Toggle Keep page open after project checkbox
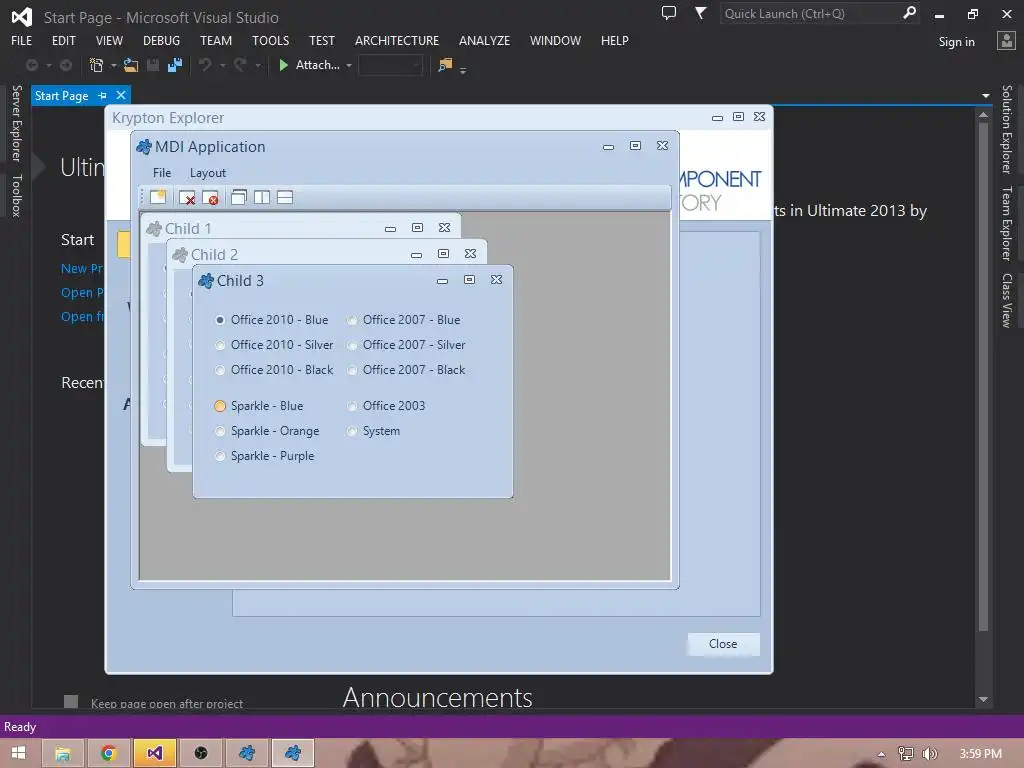The height and width of the screenshot is (768, 1024). 71,702
